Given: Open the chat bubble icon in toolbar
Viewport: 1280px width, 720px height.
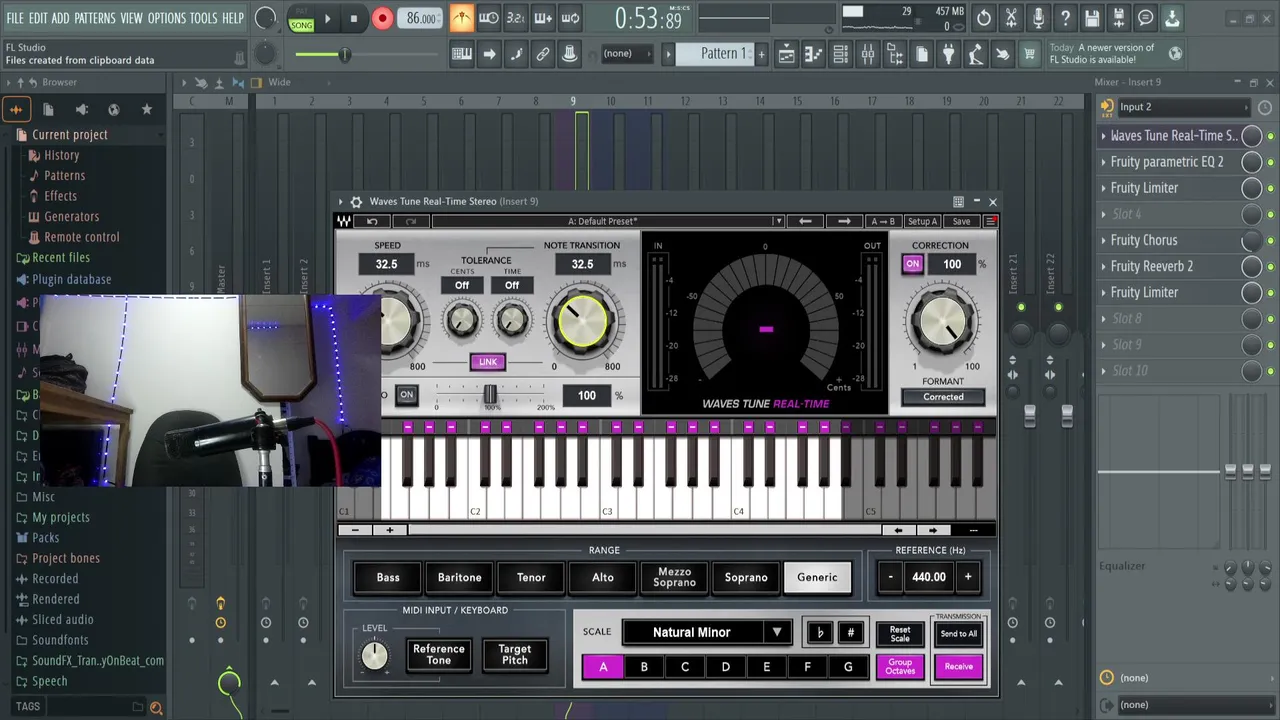Looking at the screenshot, I should 1146,18.
